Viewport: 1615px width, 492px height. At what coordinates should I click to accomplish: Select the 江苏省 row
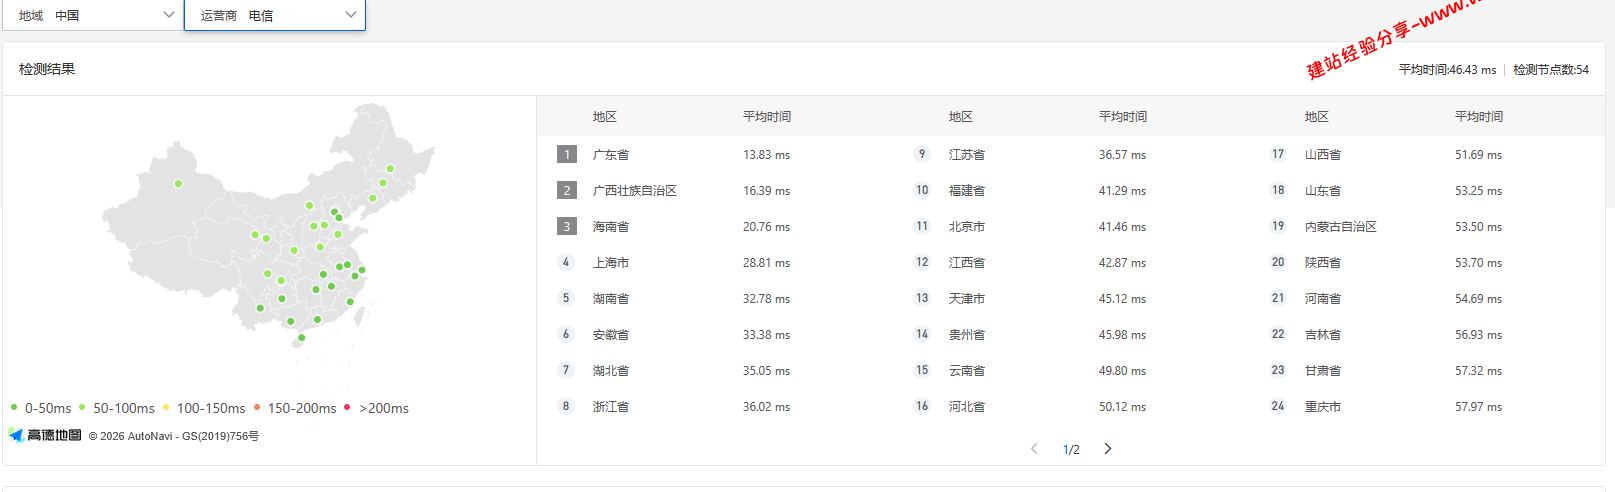1071,154
